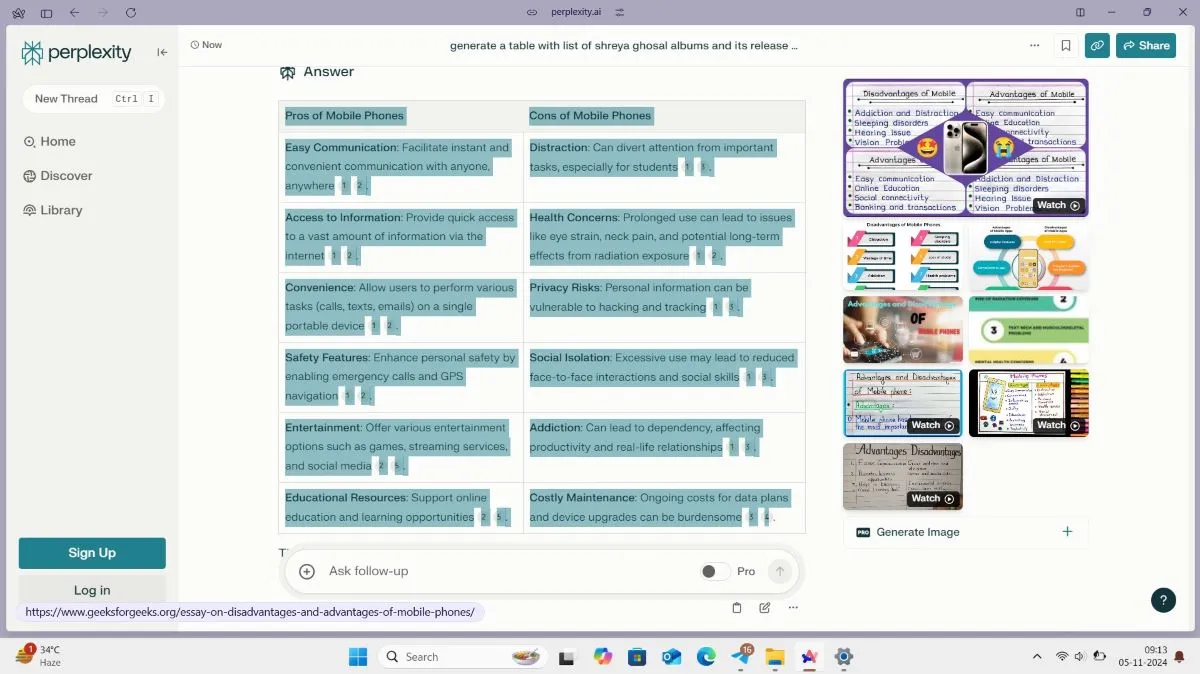1200x674 pixels.
Task: Open the Library section
Action: (53, 210)
